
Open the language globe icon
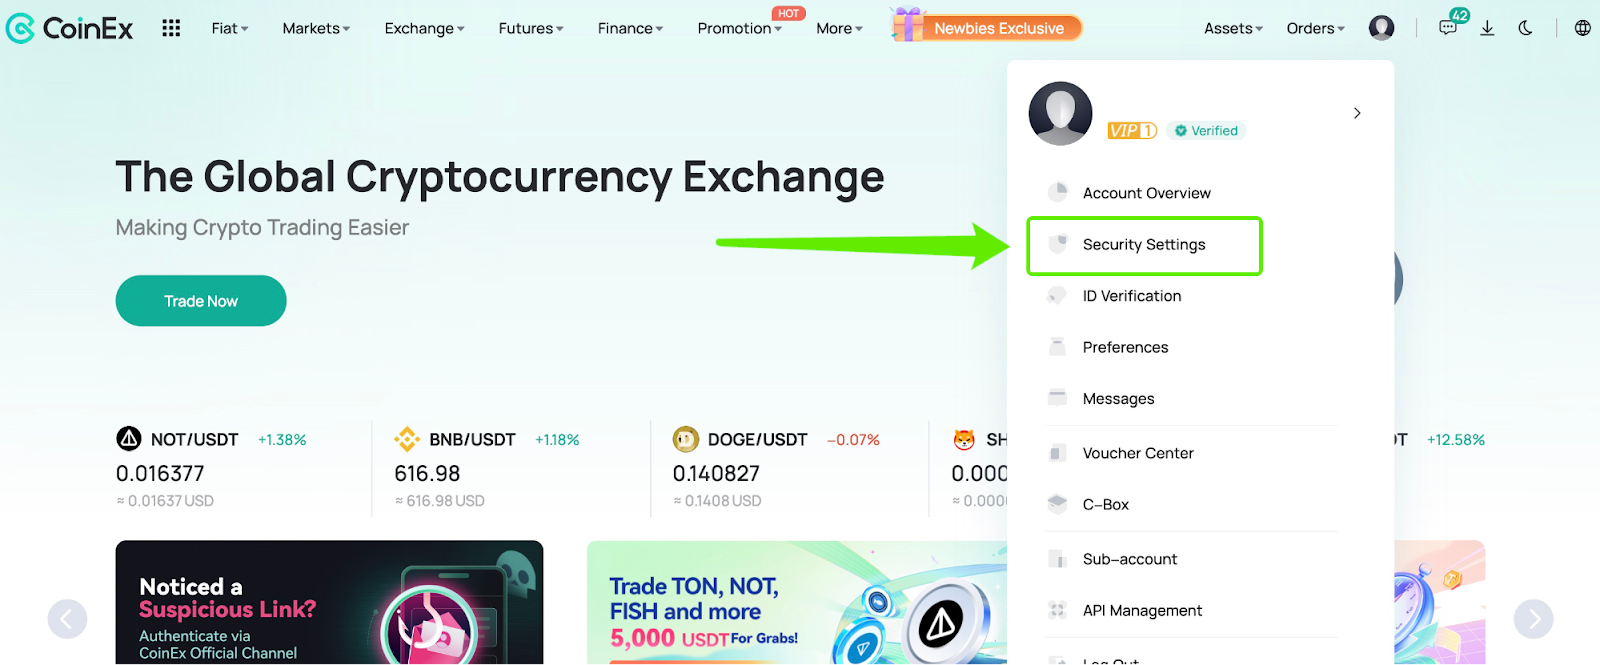pos(1582,28)
